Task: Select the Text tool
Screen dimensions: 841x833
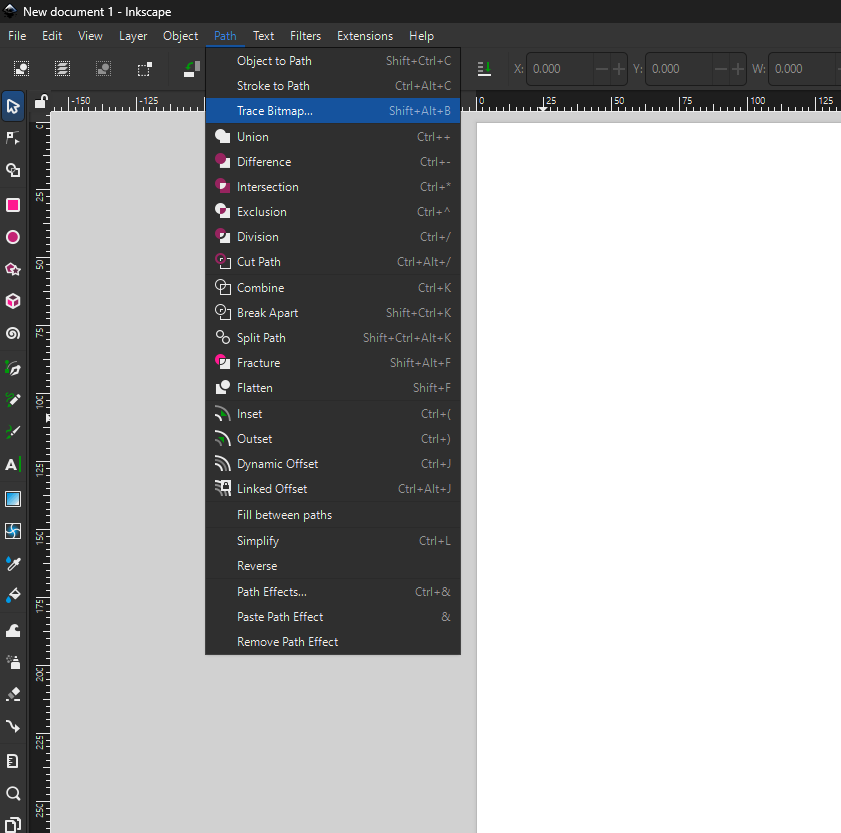Action: (x=13, y=464)
